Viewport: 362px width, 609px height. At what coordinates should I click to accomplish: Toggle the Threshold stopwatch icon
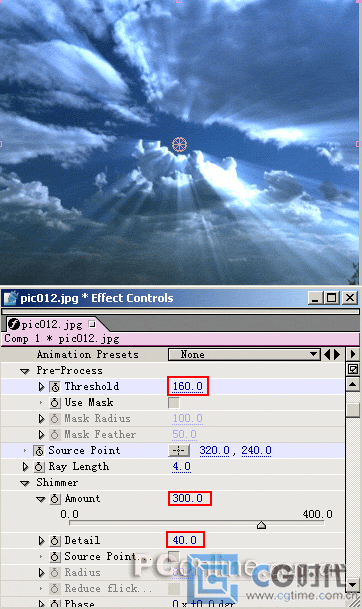tap(55, 387)
